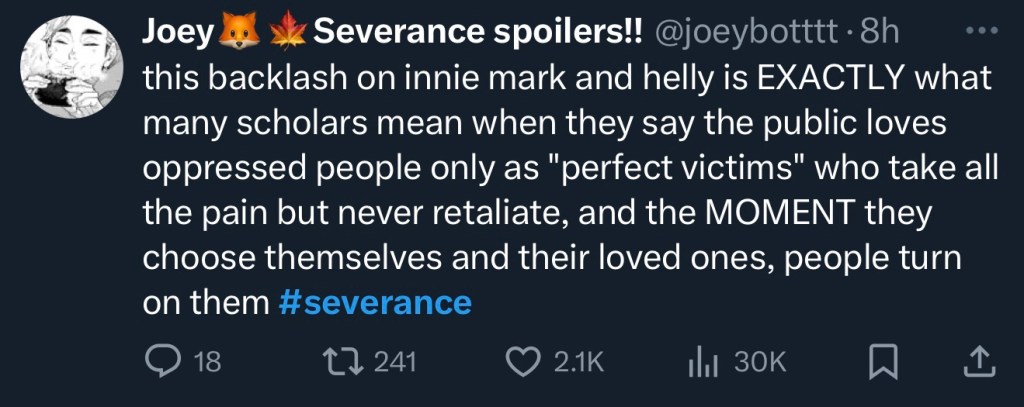1024x407 pixels.
Task: Click the maple leaf emoji in the name
Action: pos(287,33)
